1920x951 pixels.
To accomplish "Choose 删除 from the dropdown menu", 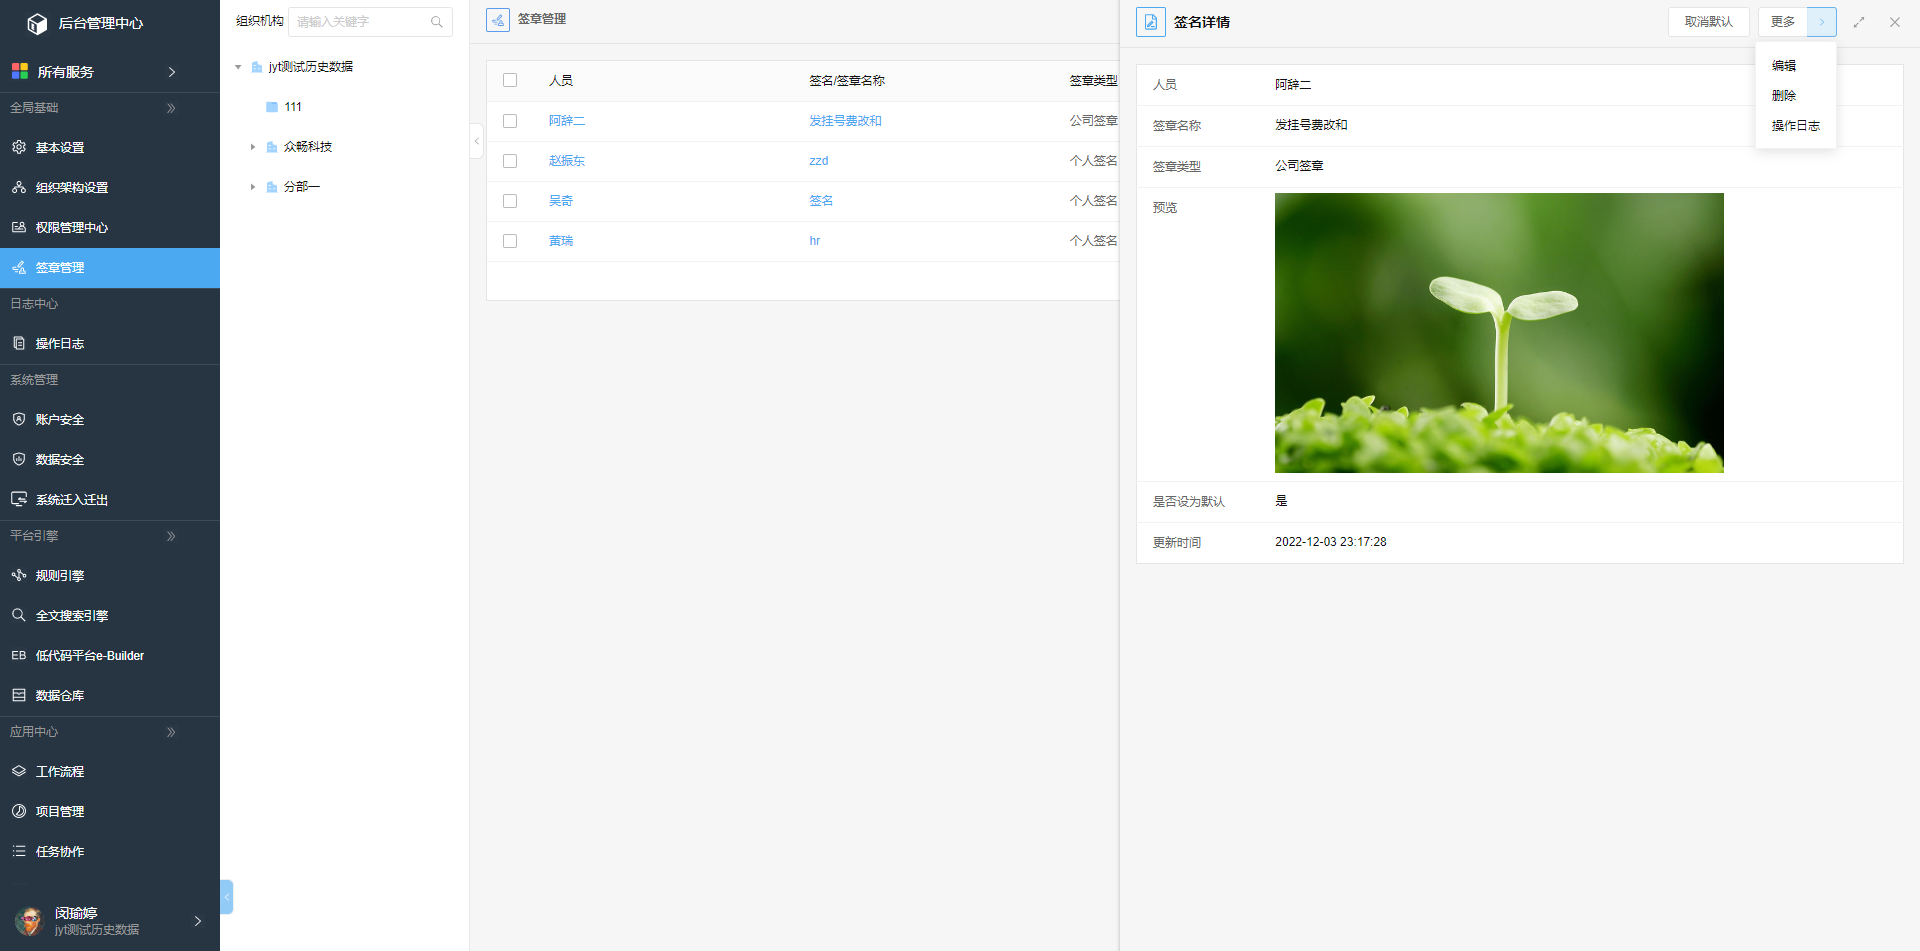I will pyautogui.click(x=1784, y=96).
